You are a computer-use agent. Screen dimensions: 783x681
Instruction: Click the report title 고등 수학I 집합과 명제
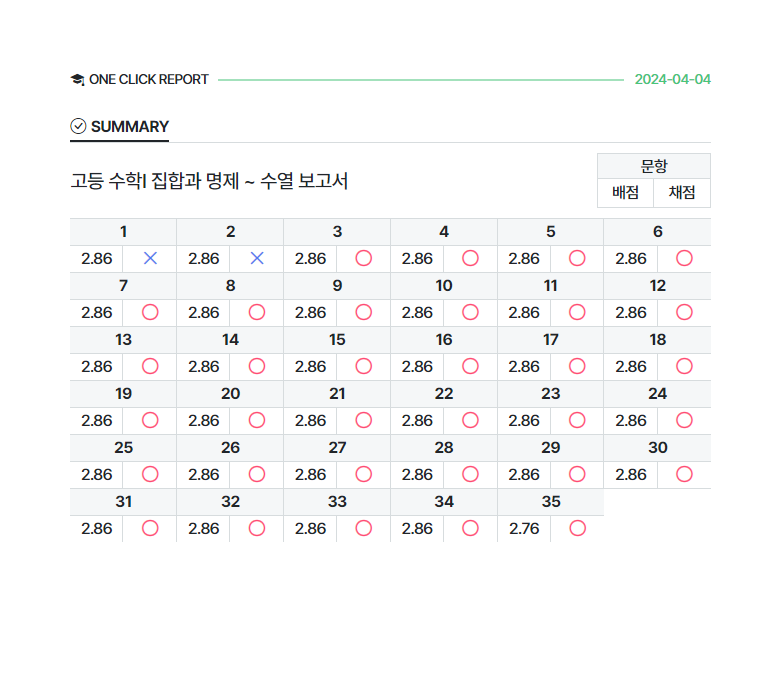pos(209,181)
